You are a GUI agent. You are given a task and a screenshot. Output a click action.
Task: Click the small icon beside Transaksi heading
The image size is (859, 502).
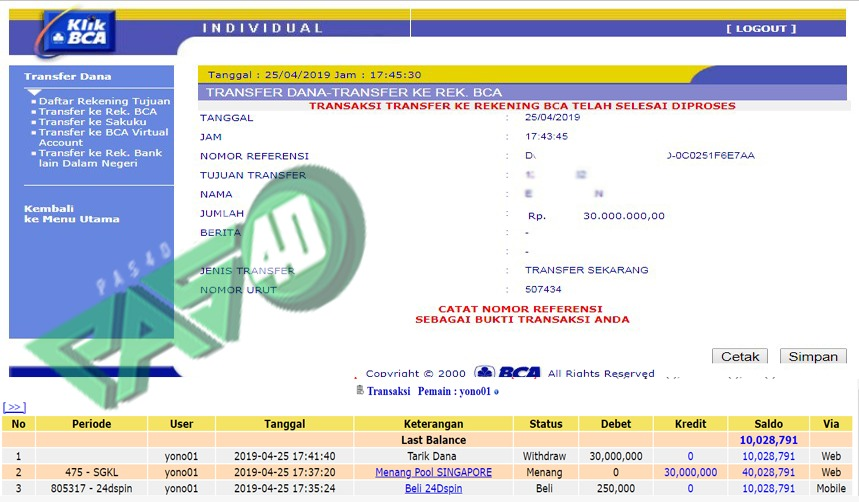click(359, 390)
